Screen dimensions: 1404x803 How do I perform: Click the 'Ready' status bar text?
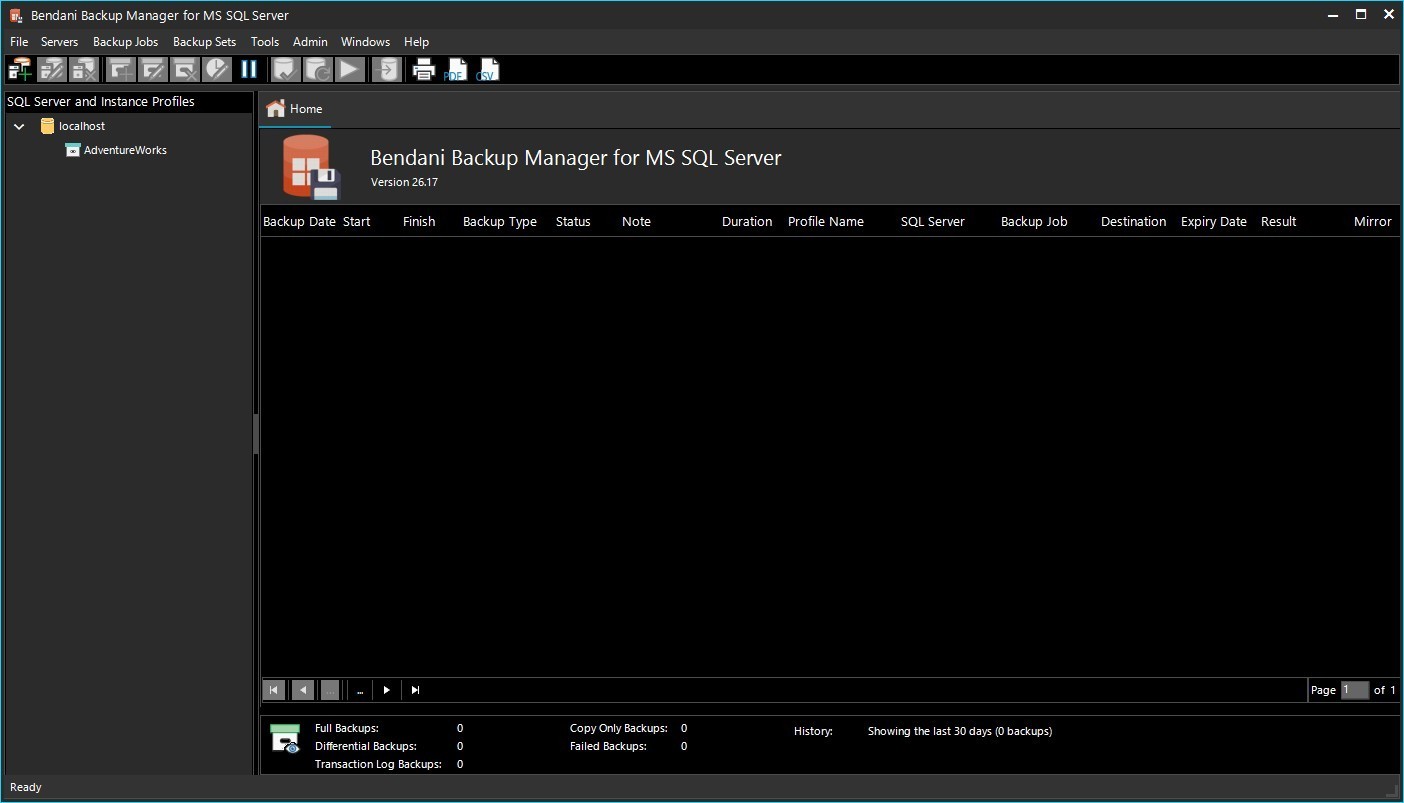(26, 787)
